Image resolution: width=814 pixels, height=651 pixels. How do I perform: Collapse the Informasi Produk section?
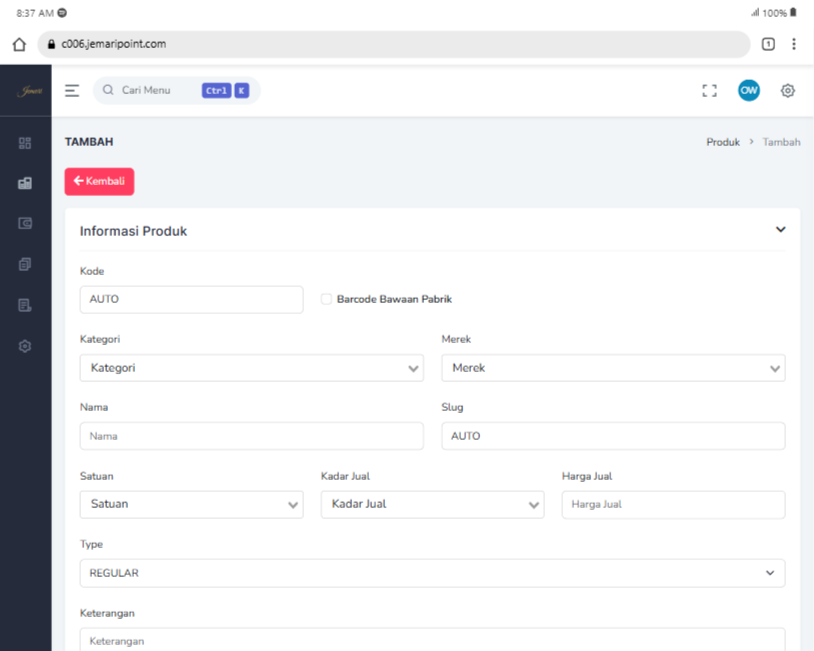[x=781, y=230]
